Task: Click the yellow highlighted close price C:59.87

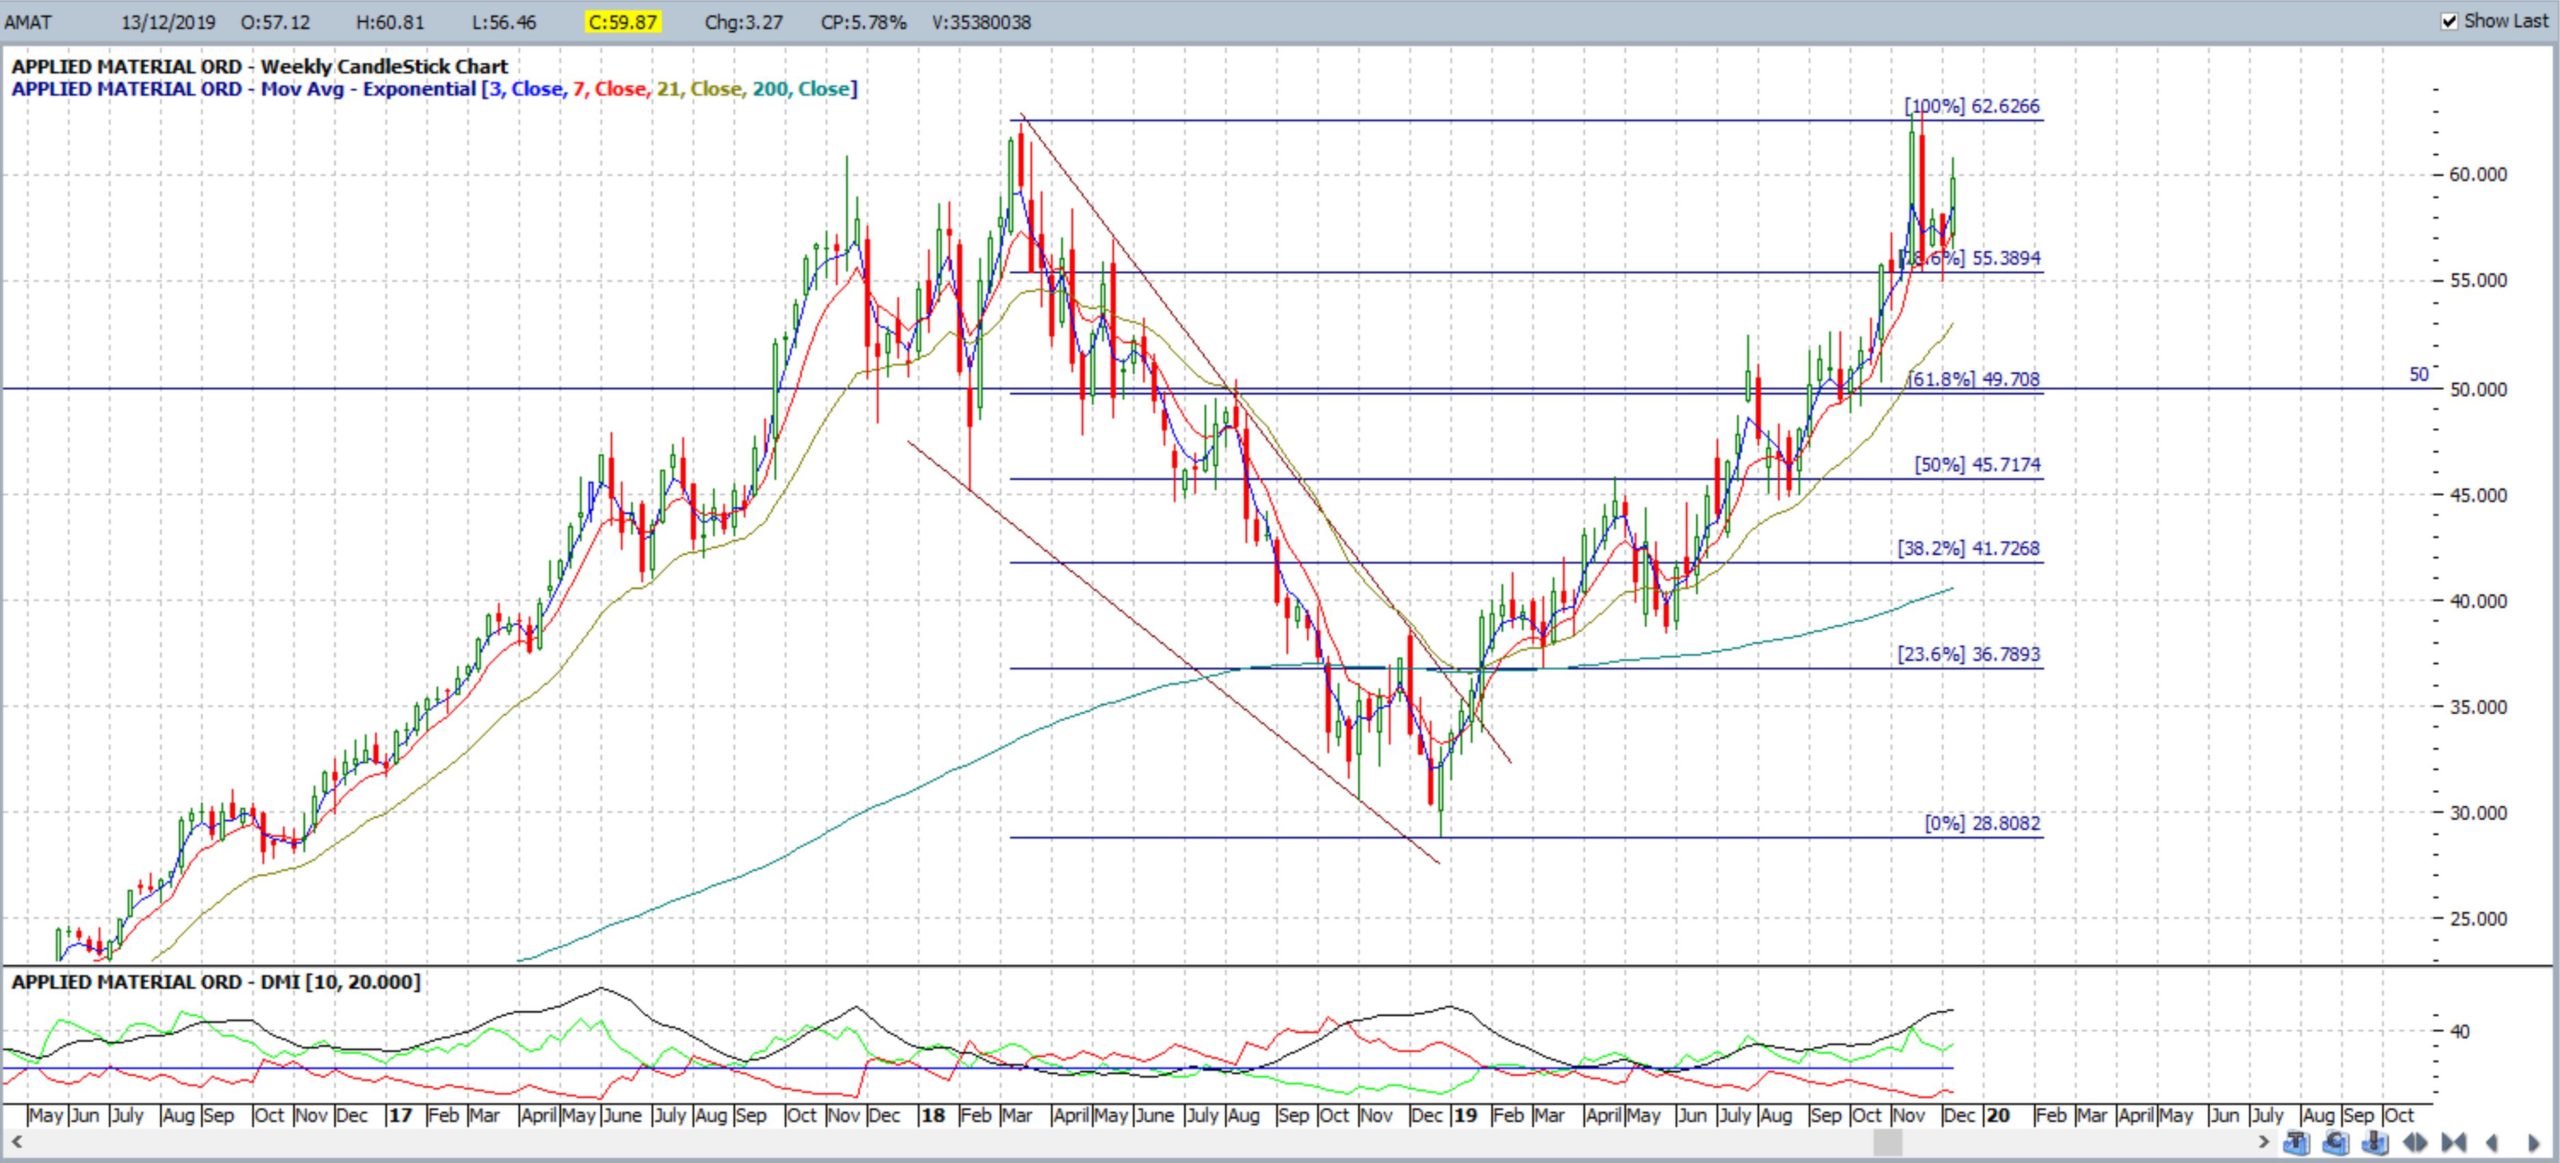Action: (x=622, y=22)
